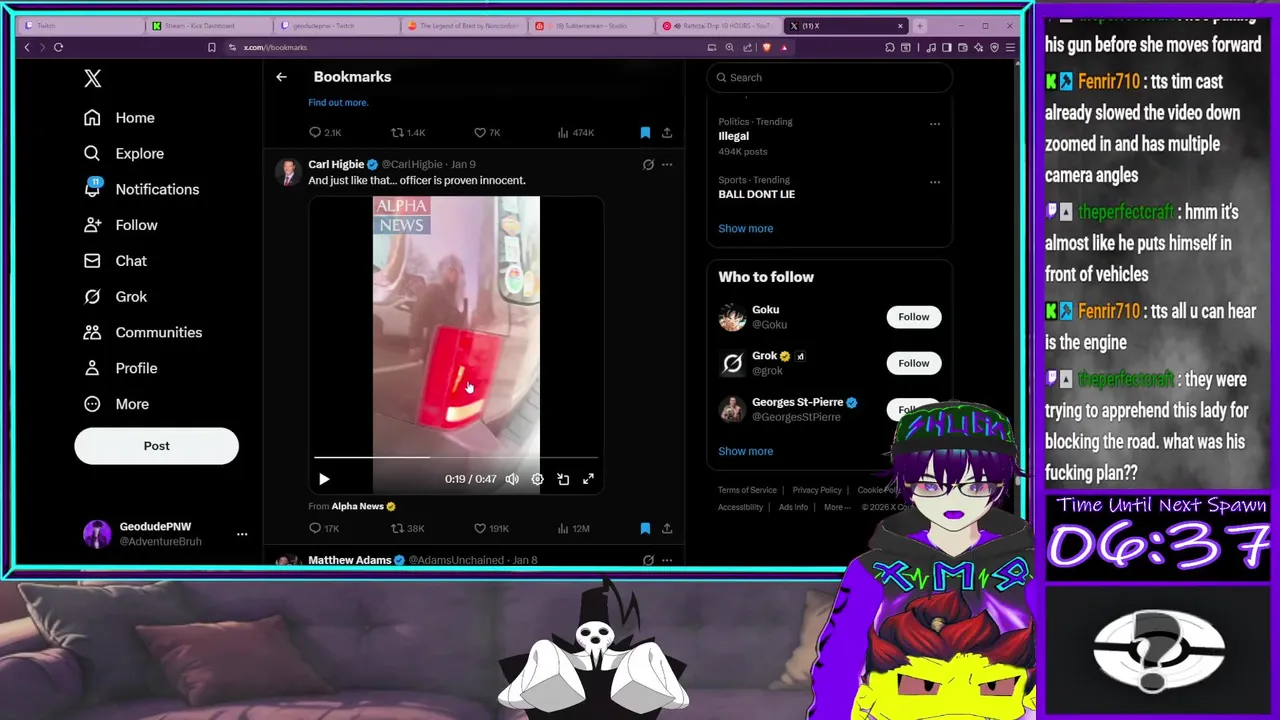Show more accounts to follow

click(x=745, y=451)
